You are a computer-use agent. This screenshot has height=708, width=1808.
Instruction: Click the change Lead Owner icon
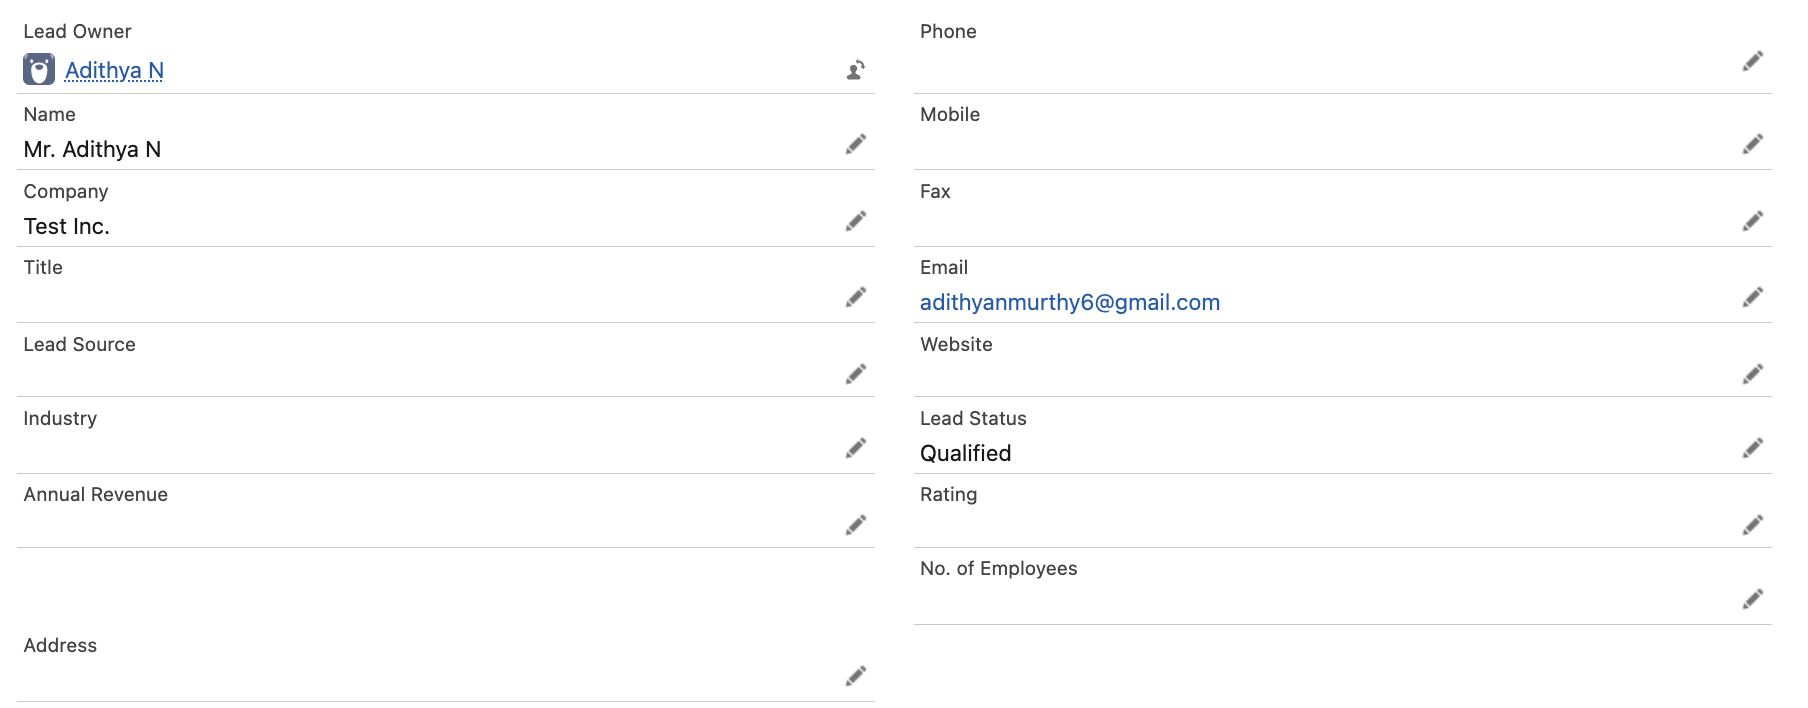[x=856, y=70]
